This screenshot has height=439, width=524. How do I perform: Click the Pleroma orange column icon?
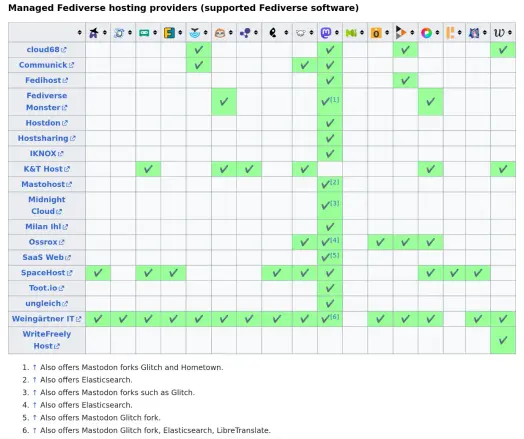point(450,33)
